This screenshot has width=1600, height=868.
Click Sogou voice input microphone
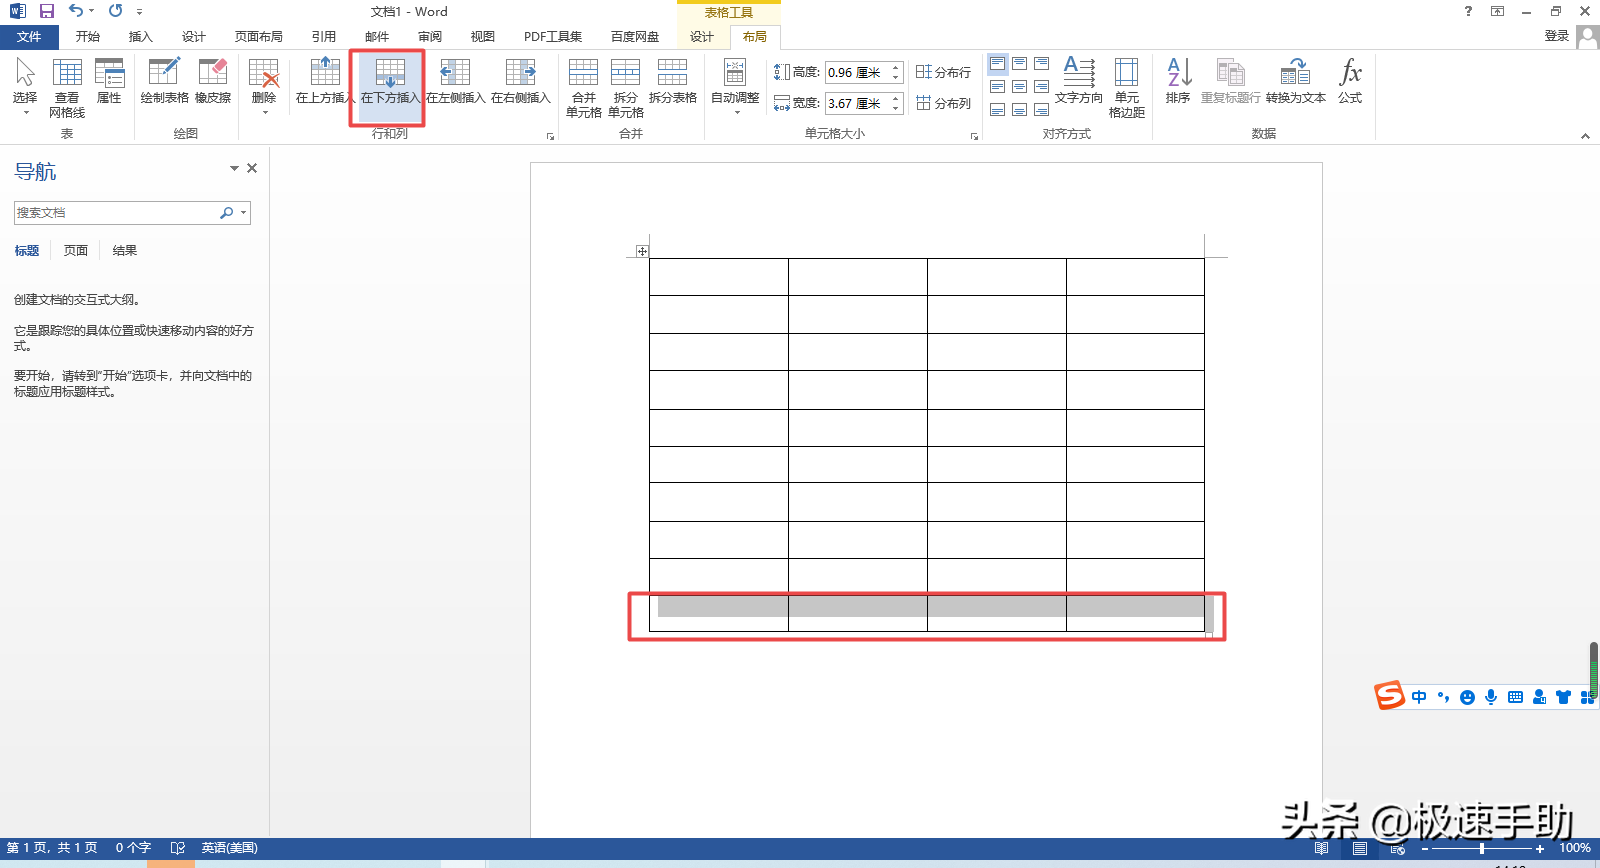1491,697
